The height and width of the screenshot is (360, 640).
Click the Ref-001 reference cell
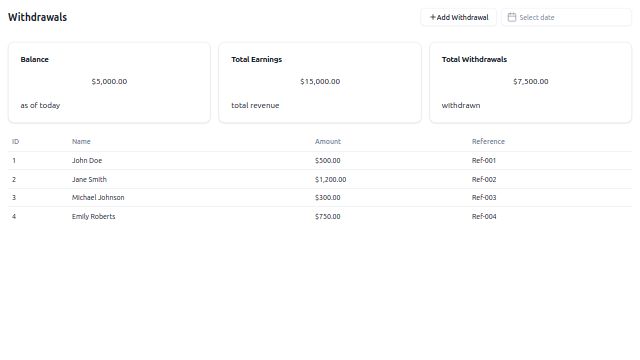pyautogui.click(x=484, y=161)
